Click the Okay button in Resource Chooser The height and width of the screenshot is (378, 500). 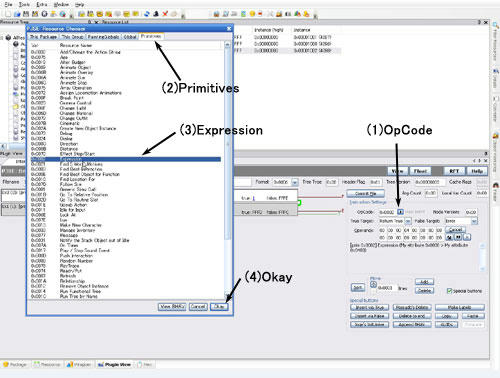[x=219, y=306]
